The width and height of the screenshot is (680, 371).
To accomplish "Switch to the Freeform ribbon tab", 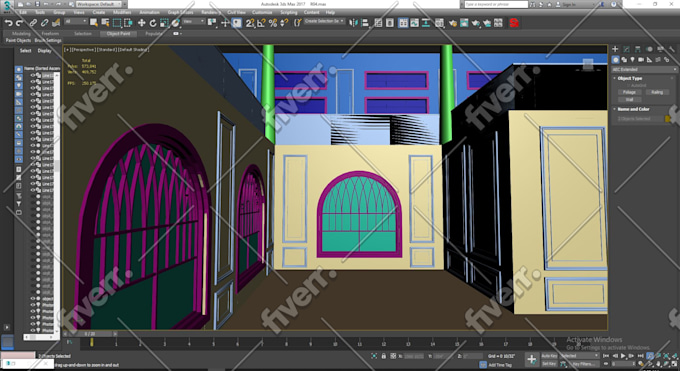I will point(50,33).
